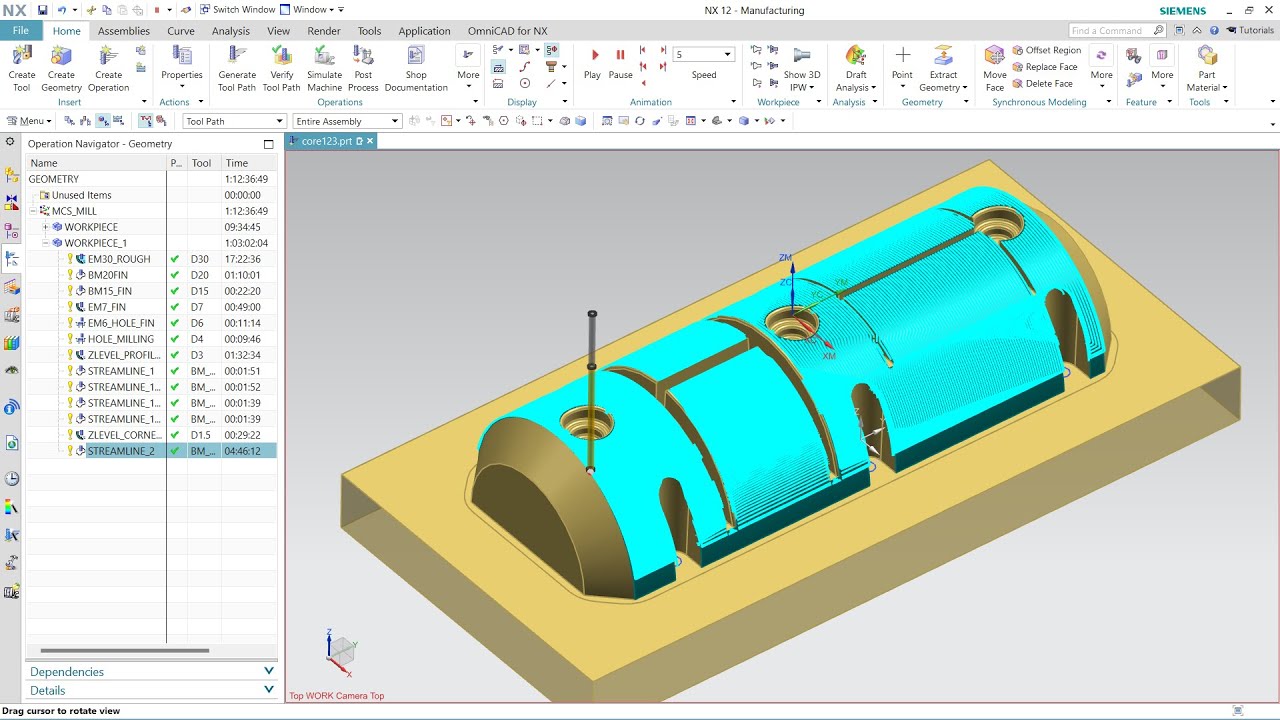
Task: Open resource bar settings gear
Action: click(11, 143)
